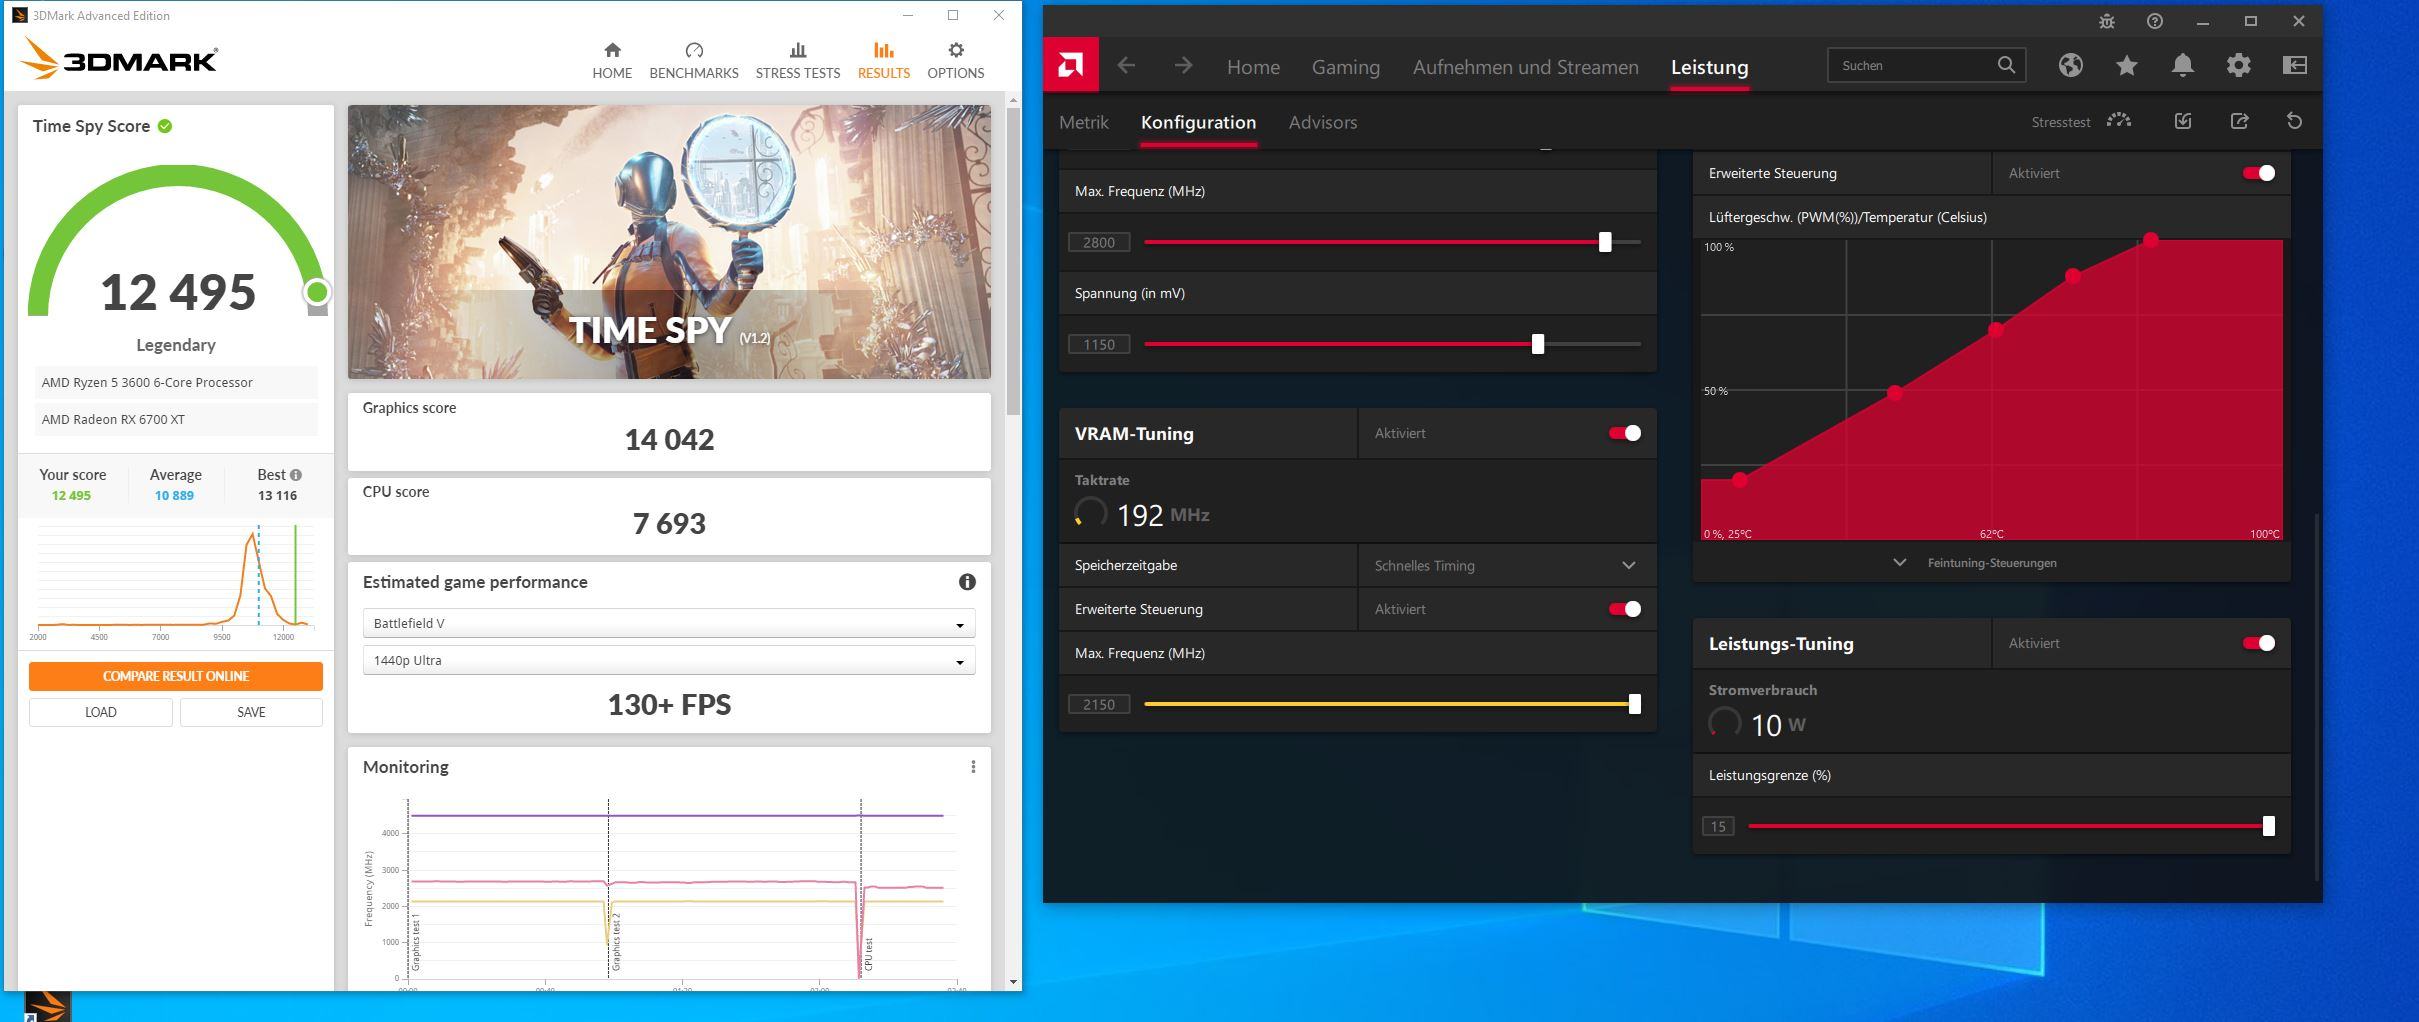Toggle VRAM-Tuning switch
Image resolution: width=2419 pixels, height=1022 pixels.
click(1625, 433)
